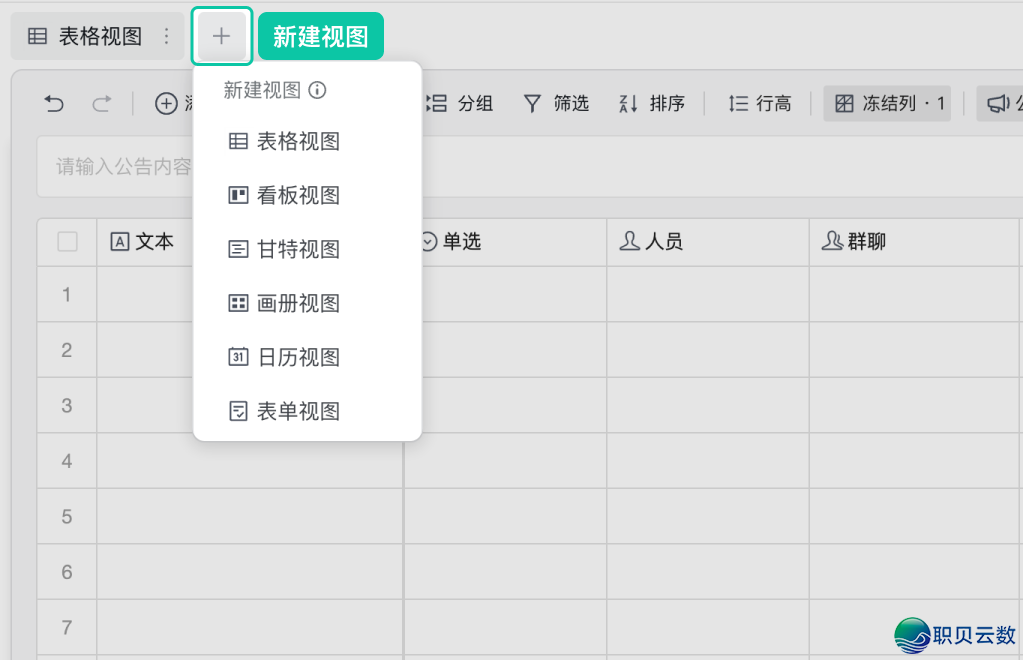
Task: Undo the last action
Action: point(54,104)
